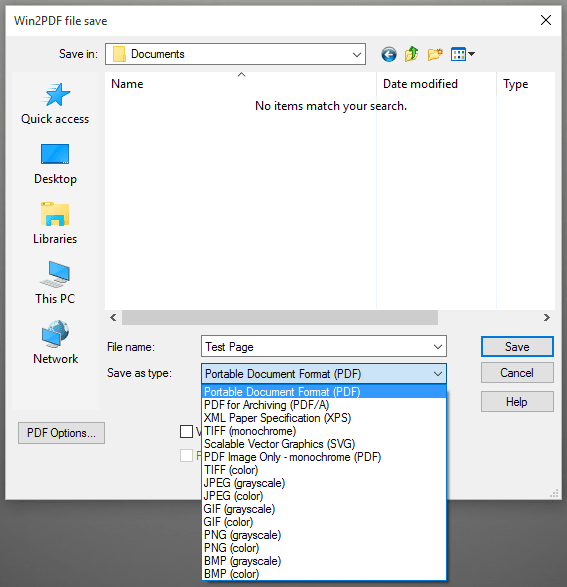
Task: Open Libraries location
Action: click(x=55, y=223)
